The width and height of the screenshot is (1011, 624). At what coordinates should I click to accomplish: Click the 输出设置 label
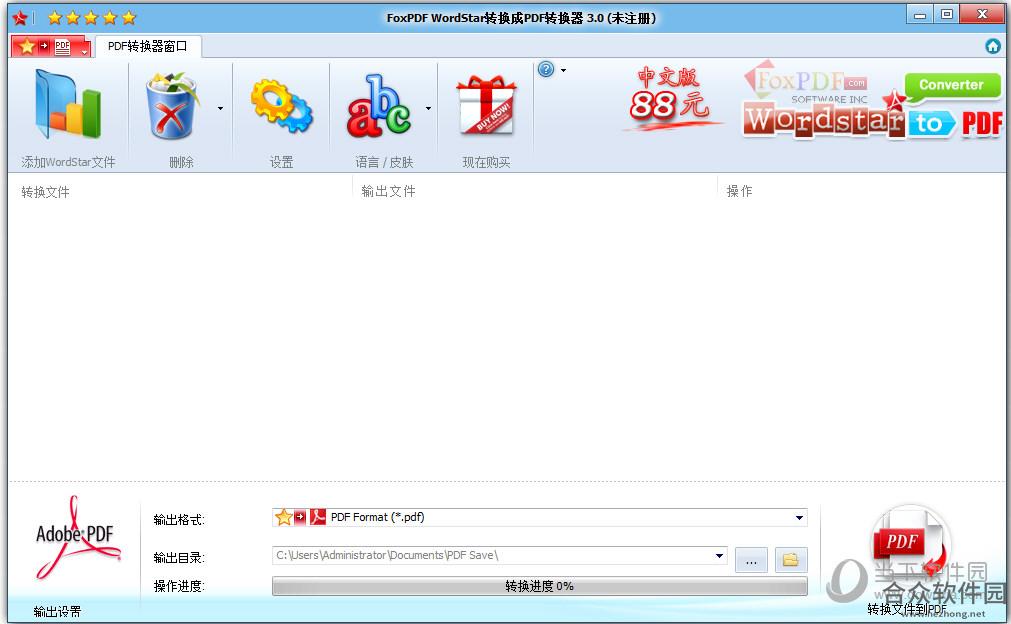(x=57, y=611)
